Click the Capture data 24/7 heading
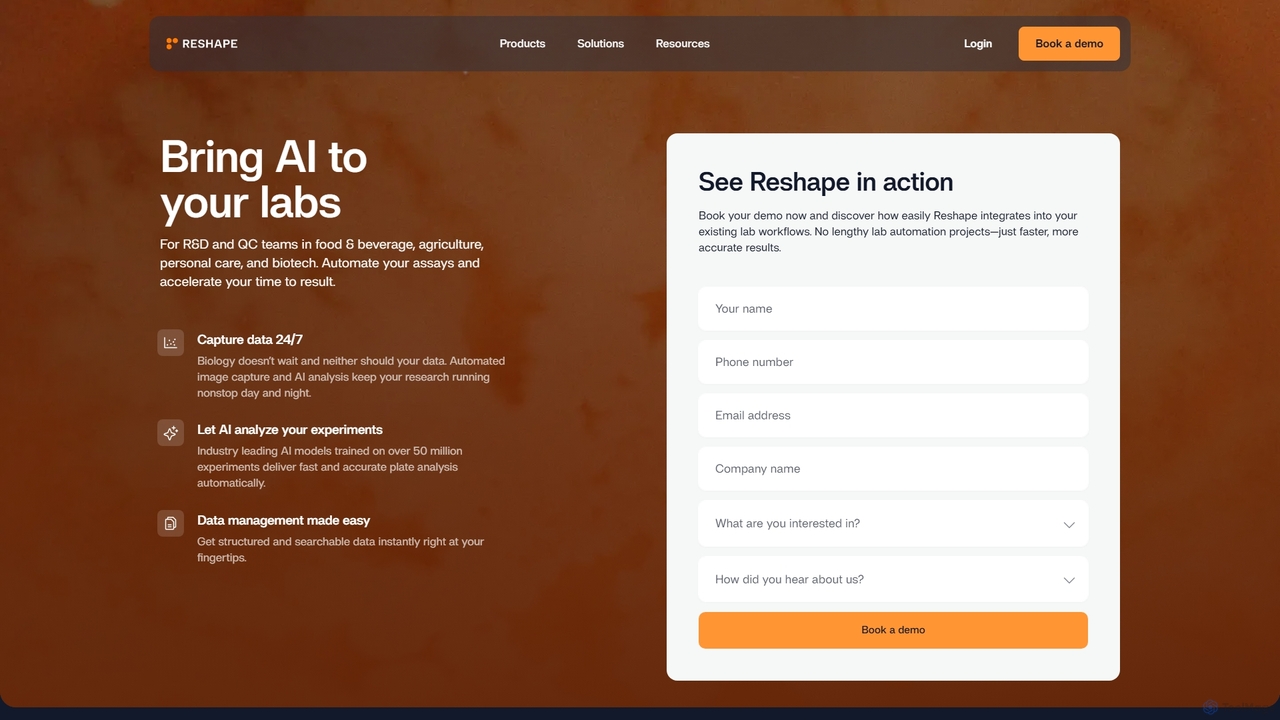The width and height of the screenshot is (1280, 720). [250, 340]
